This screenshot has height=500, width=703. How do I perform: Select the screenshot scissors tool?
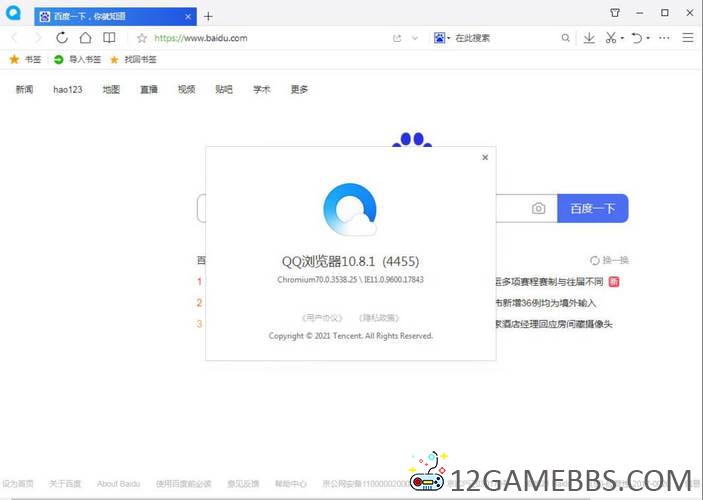click(x=610, y=38)
